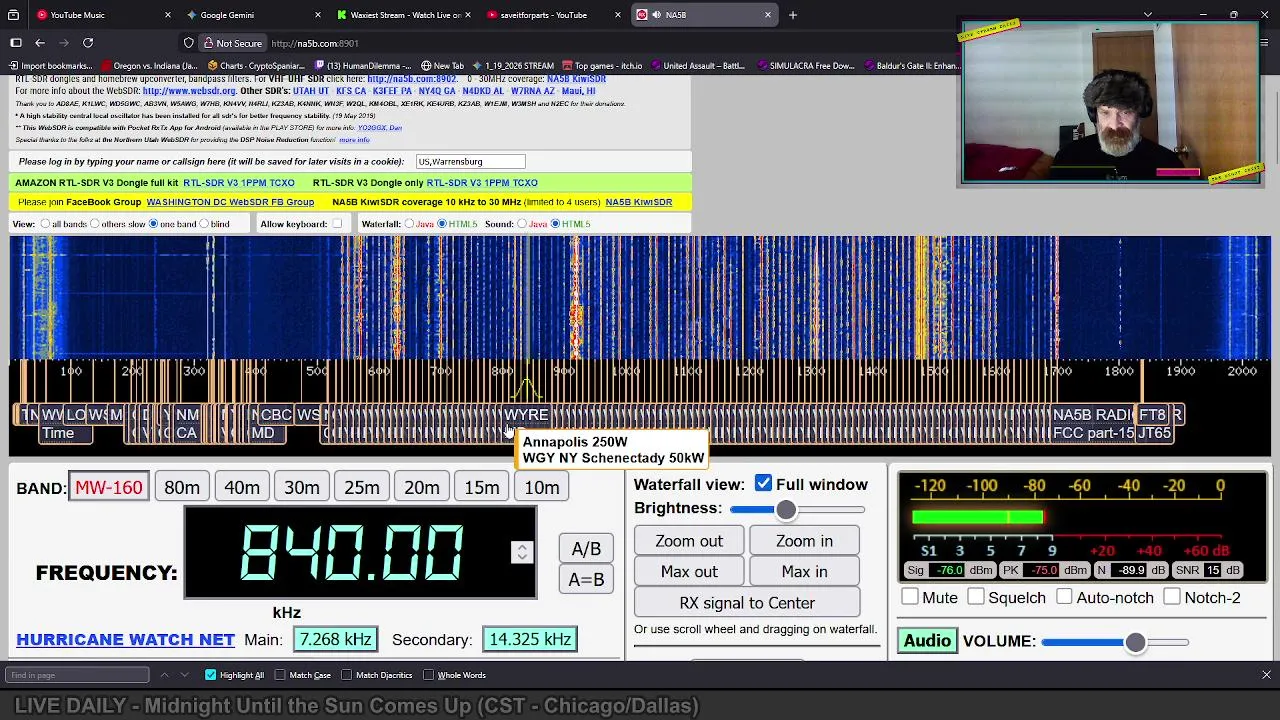This screenshot has height=720, width=1280.
Task: Toggle the Allow keyboard checkbox
Action: [x=337, y=224]
